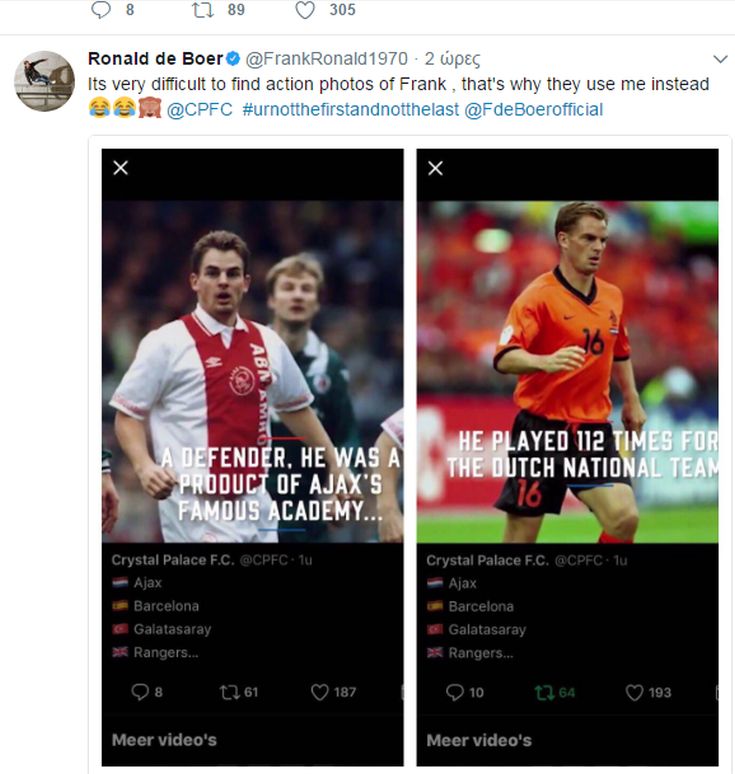Viewport: 735px width, 774px height.
Task: Open the tweet options dropdown chevron
Action: pyautogui.click(x=719, y=59)
